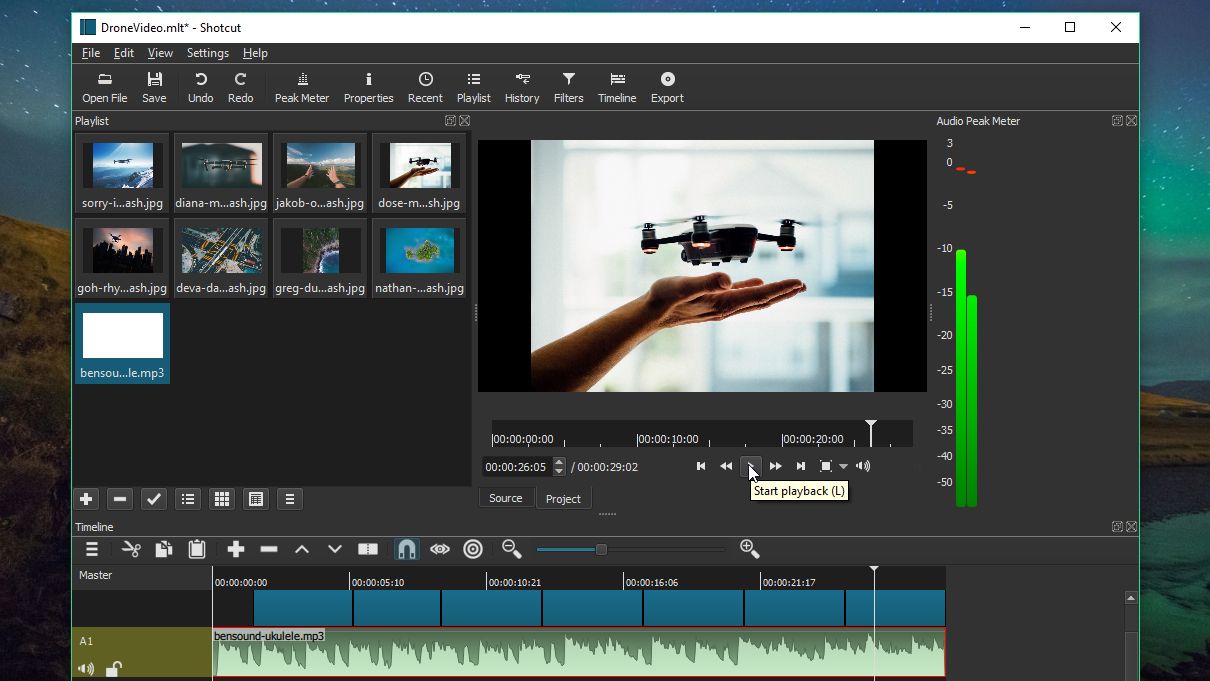This screenshot has width=1210, height=681.
Task: Save the DroneVideo project
Action: pos(154,86)
